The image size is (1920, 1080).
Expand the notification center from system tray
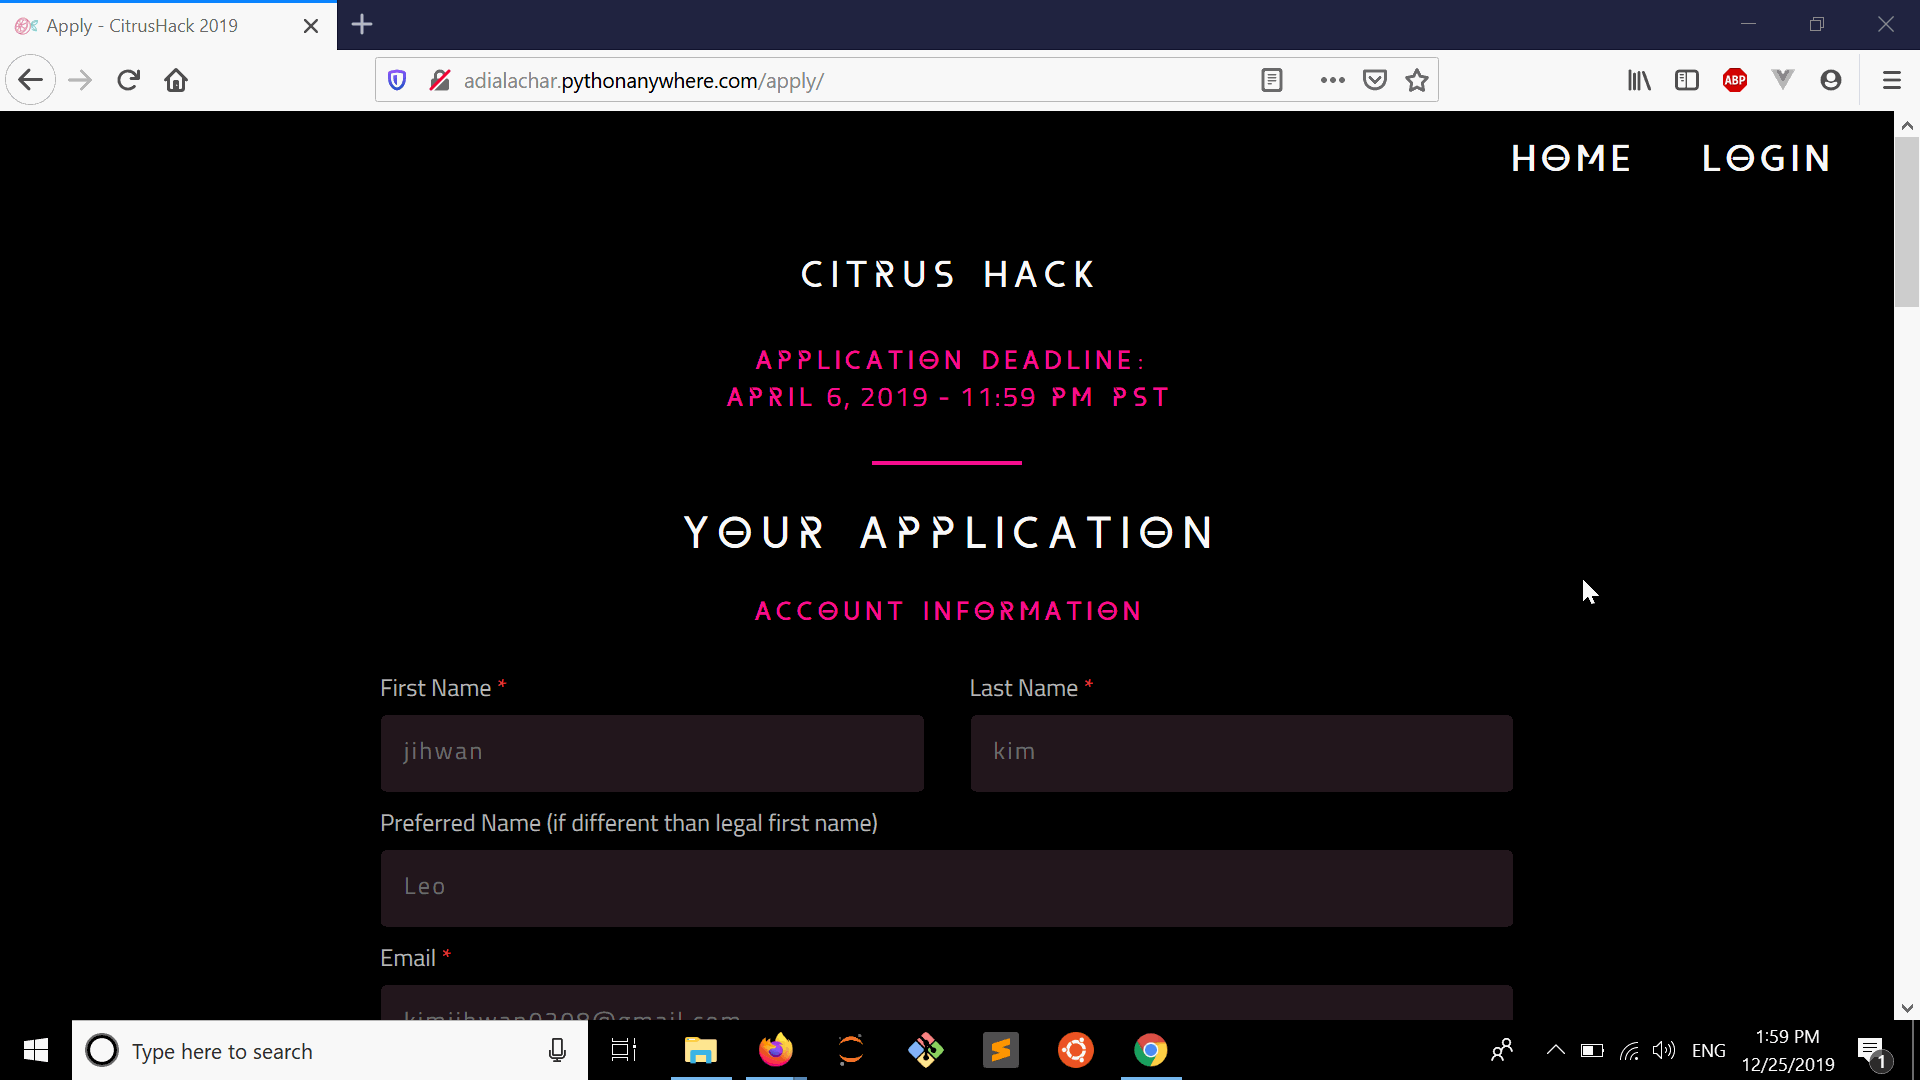tap(1871, 1050)
